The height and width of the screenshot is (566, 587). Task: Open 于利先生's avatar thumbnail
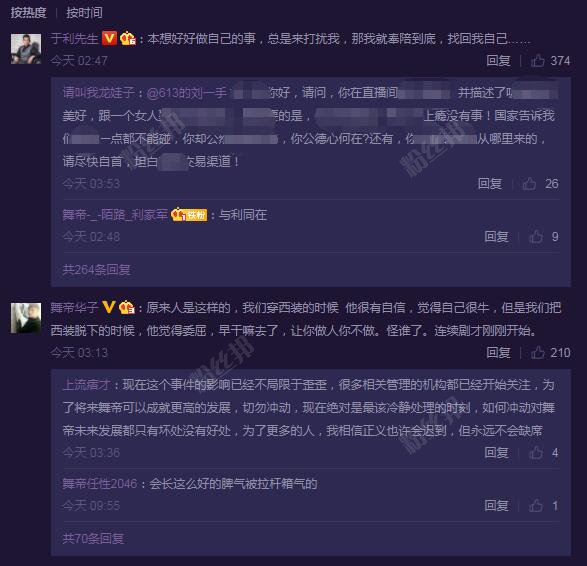[x=26, y=49]
